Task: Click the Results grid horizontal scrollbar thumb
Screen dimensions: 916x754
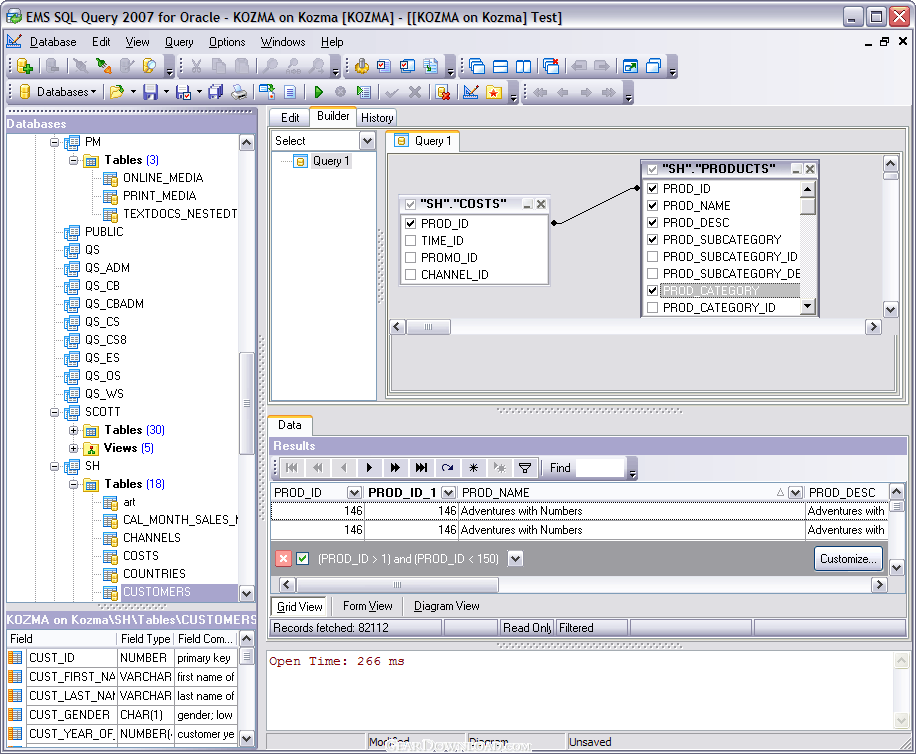Action: pyautogui.click(x=397, y=585)
